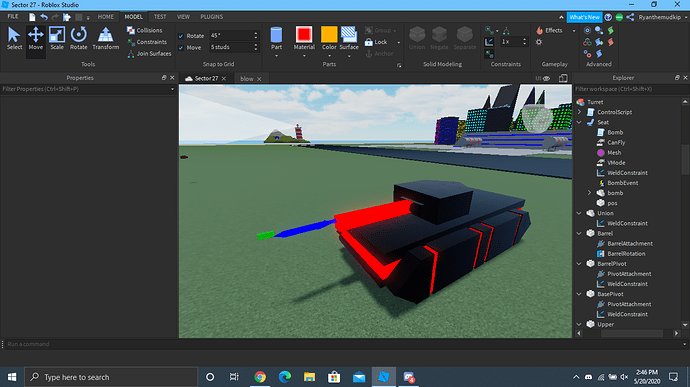Toggle Constraints in Tools
This screenshot has height=387, width=690.
(x=147, y=42)
